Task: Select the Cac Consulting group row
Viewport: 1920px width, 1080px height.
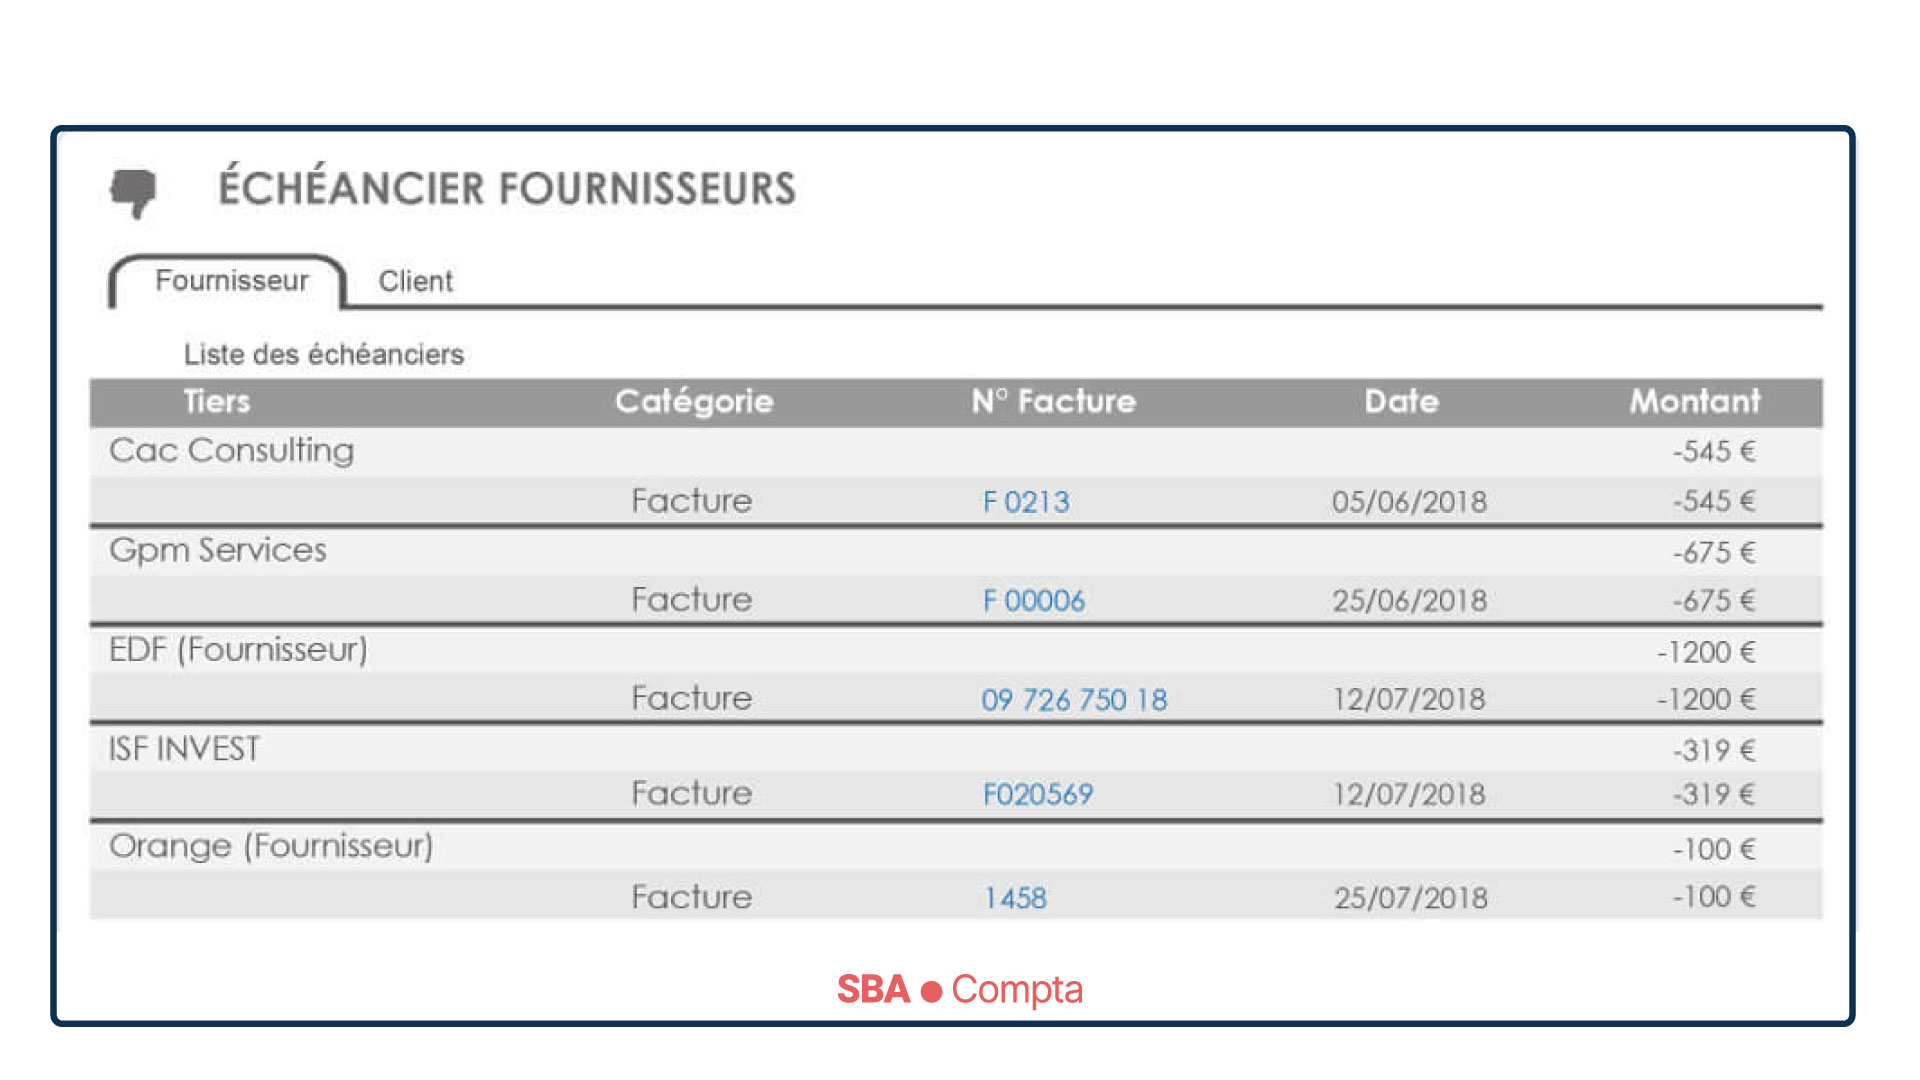Action: tap(956, 452)
